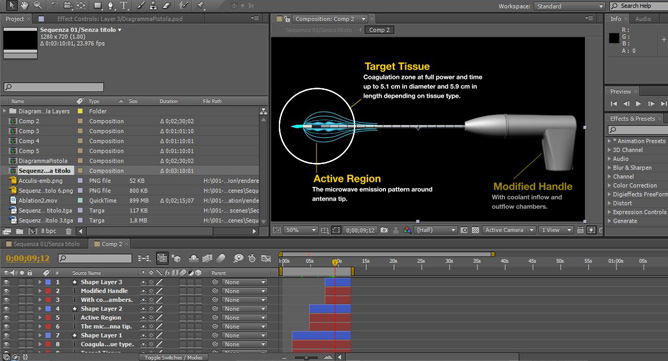Select the Pen tool
This screenshot has height=361, width=668.
pos(111,6)
